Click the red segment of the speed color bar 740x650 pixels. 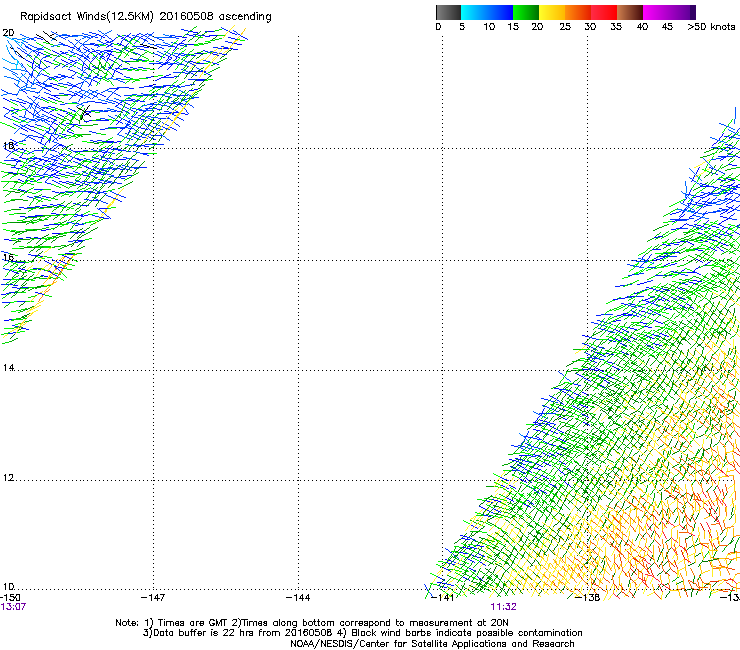pos(604,12)
